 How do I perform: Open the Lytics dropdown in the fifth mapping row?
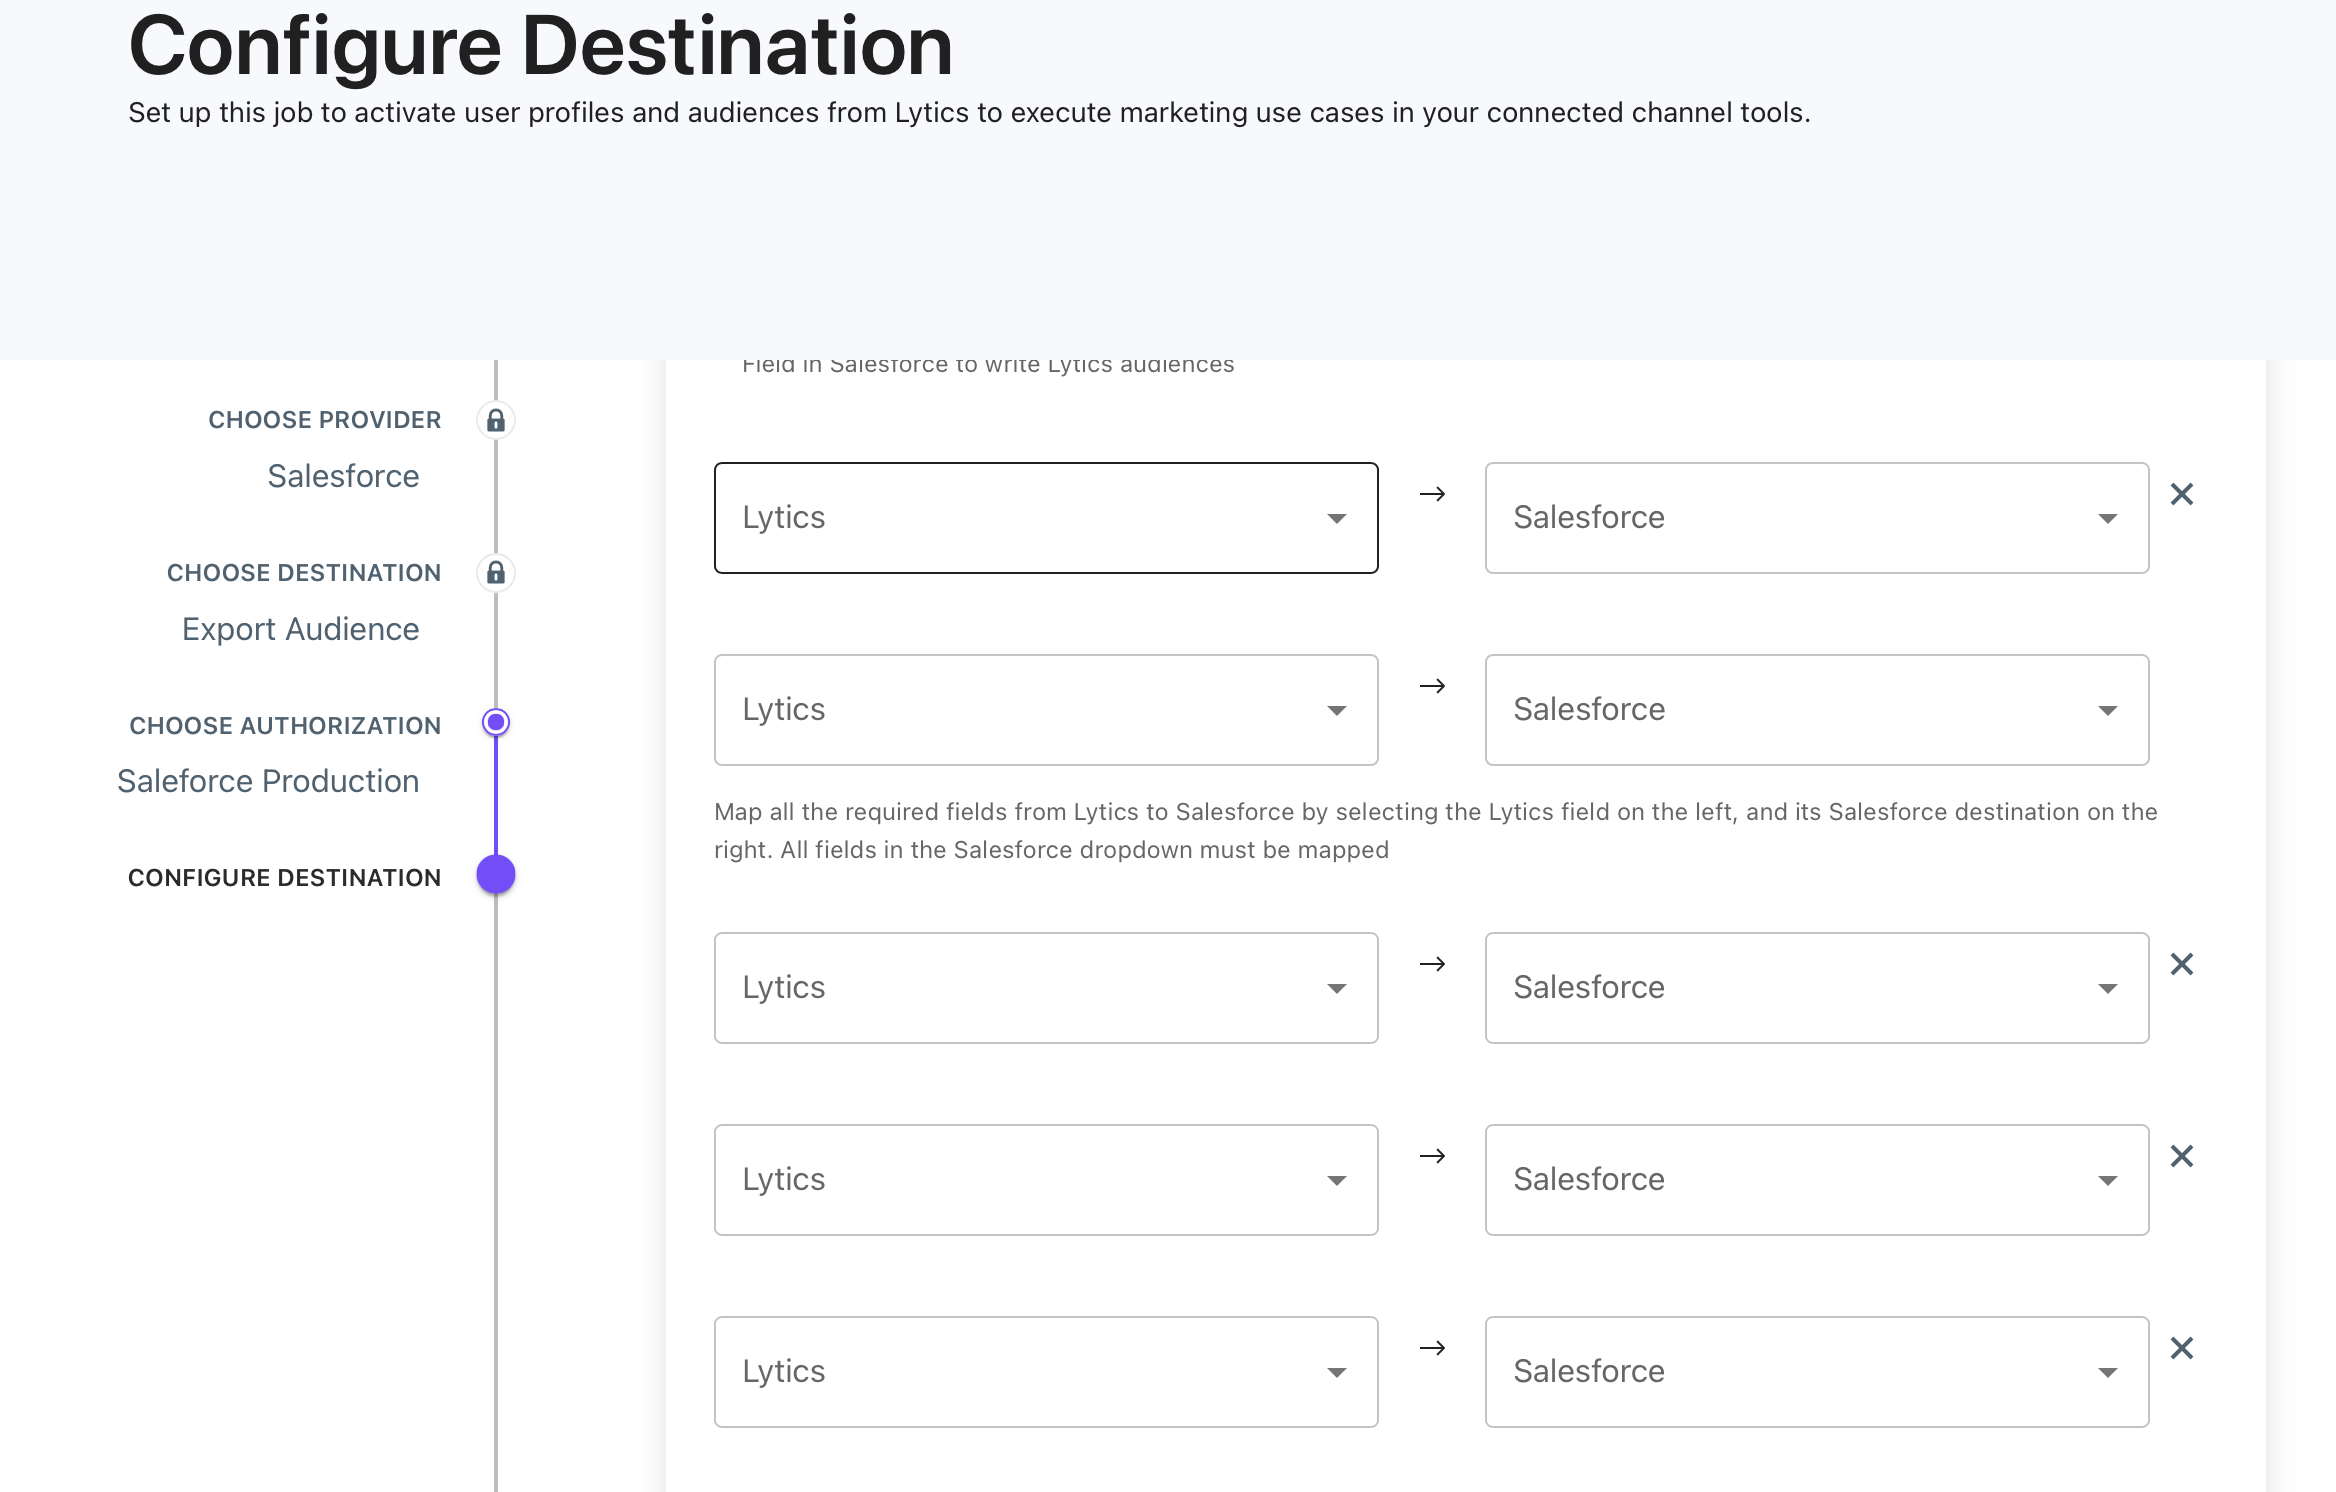[1046, 1372]
